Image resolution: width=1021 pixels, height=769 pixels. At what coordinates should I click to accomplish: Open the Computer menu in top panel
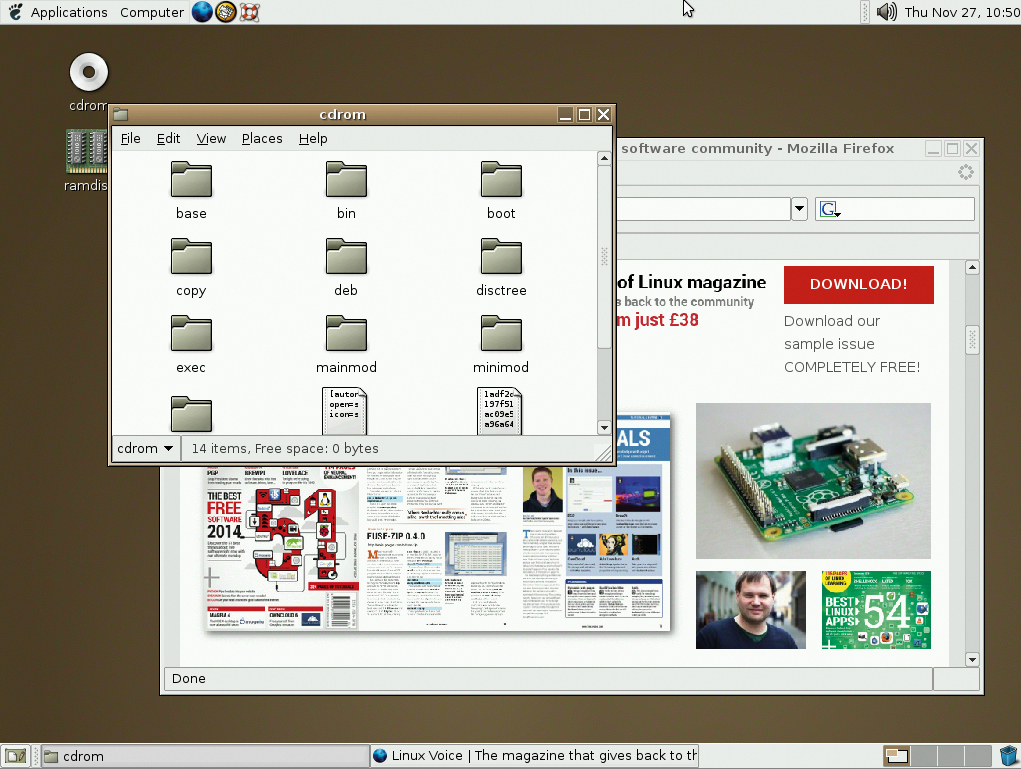(152, 12)
